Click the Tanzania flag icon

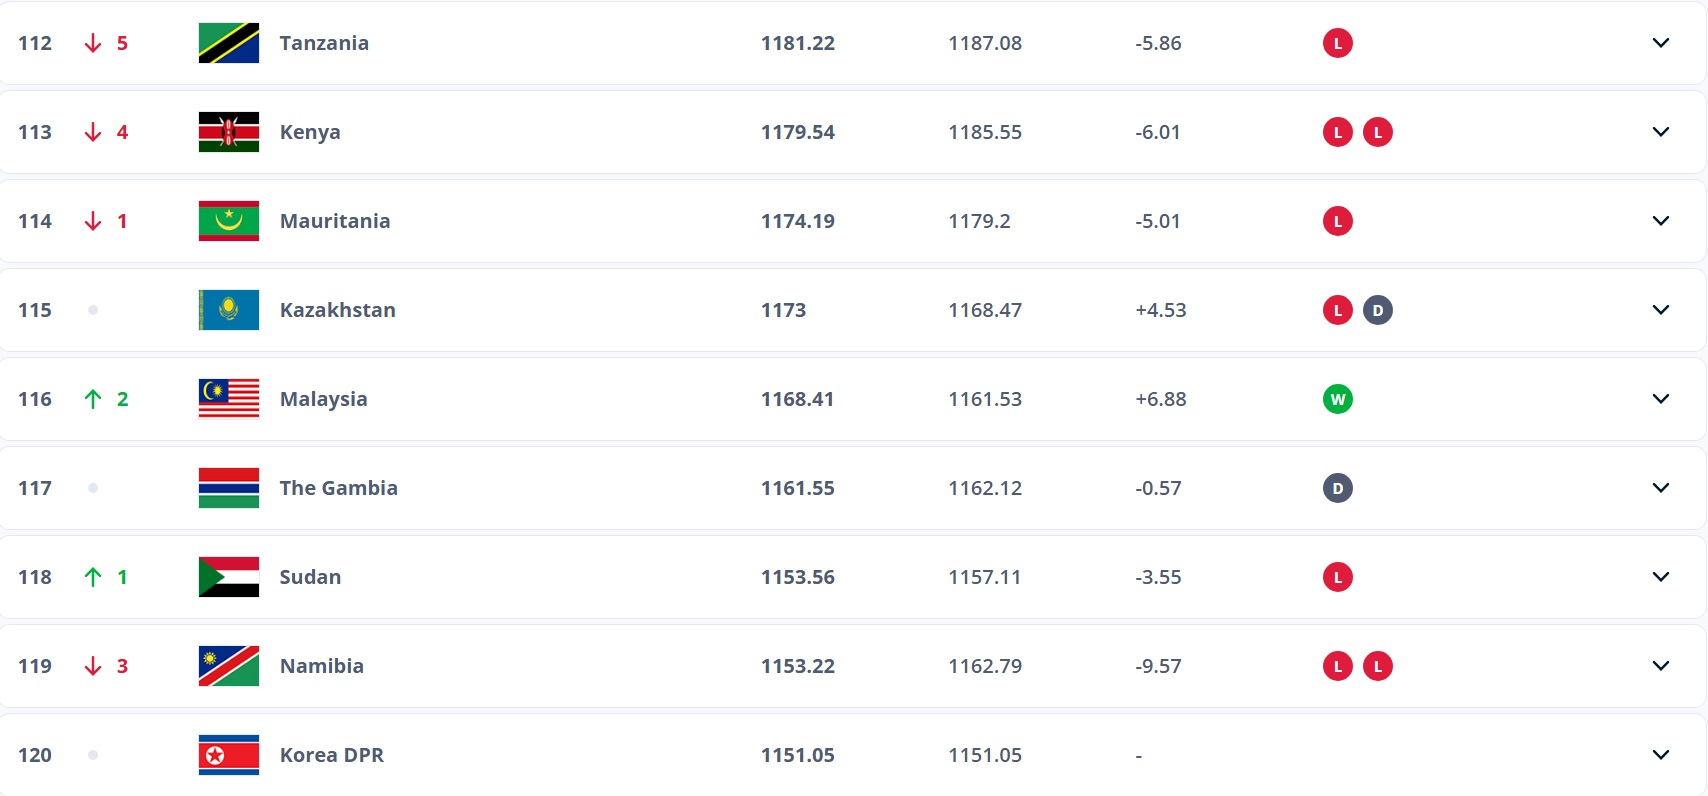pyautogui.click(x=229, y=43)
